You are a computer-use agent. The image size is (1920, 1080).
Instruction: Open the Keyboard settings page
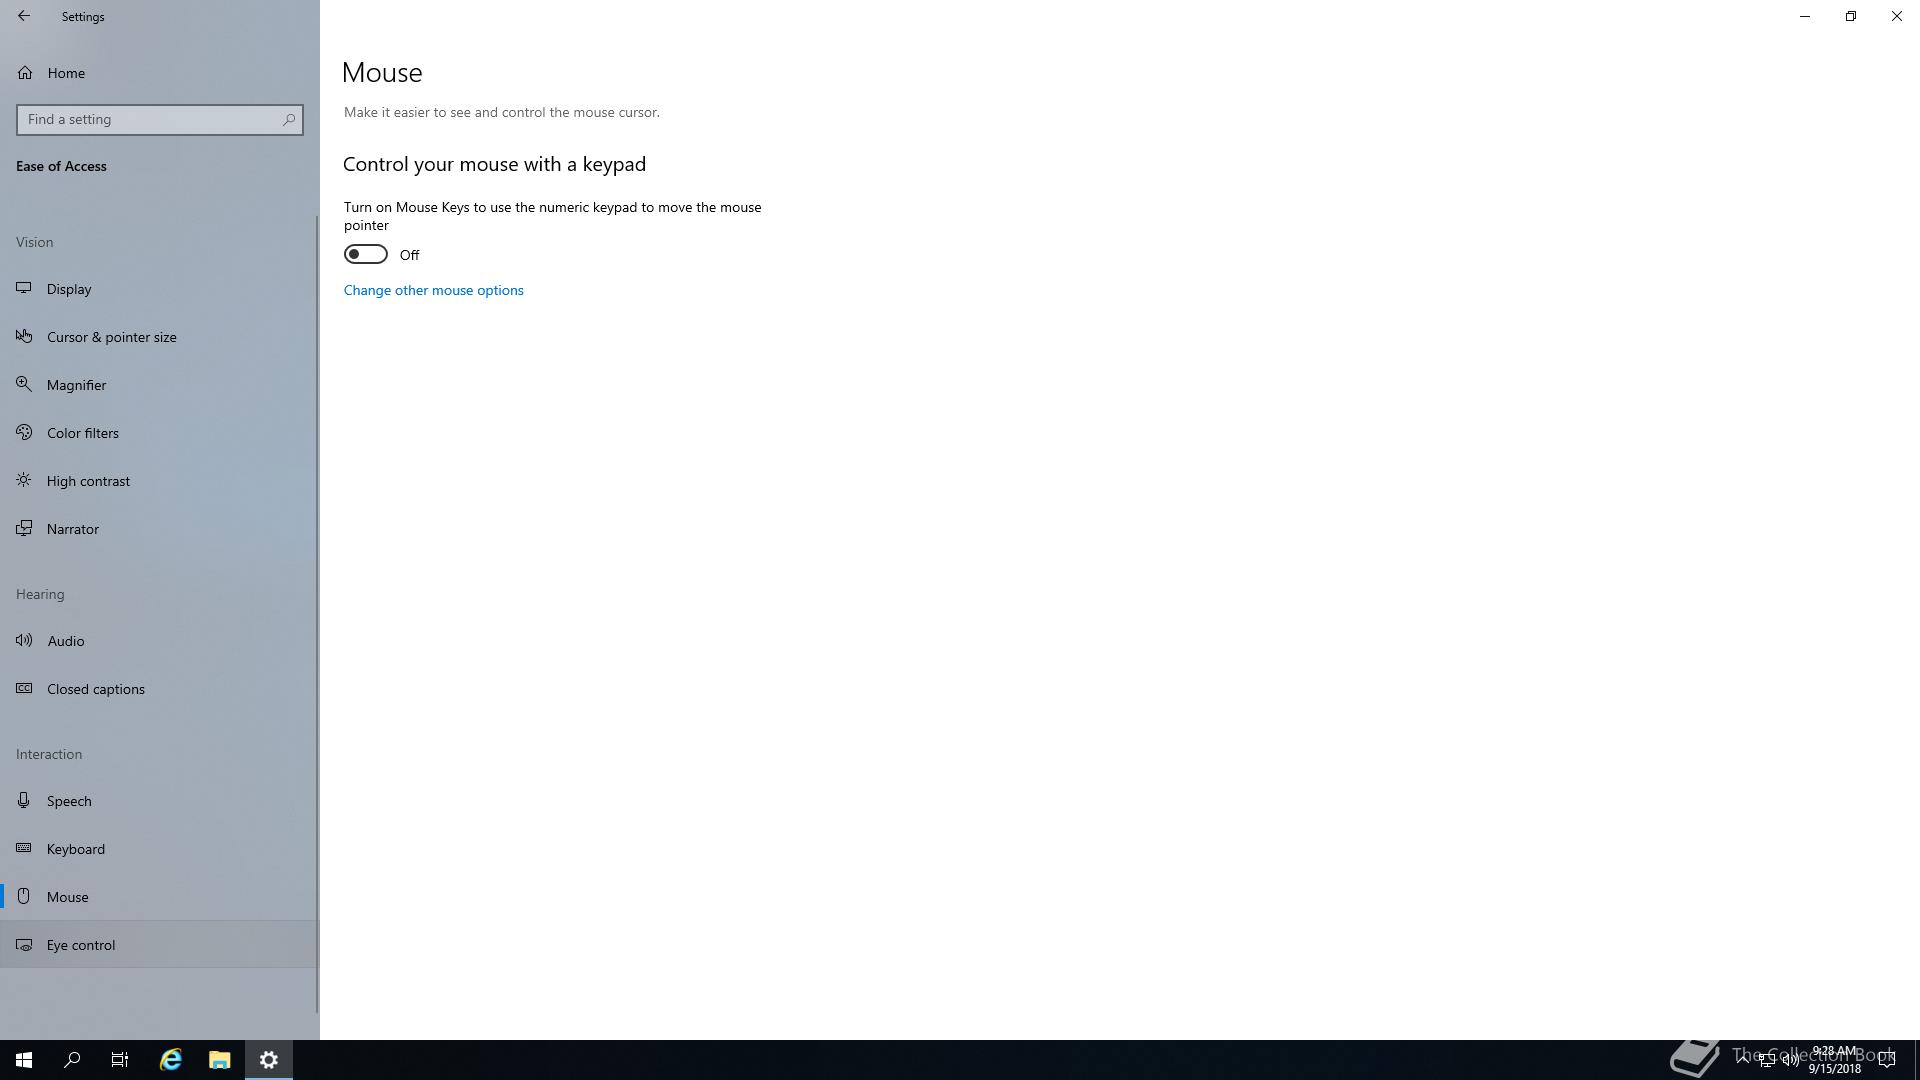coord(160,849)
